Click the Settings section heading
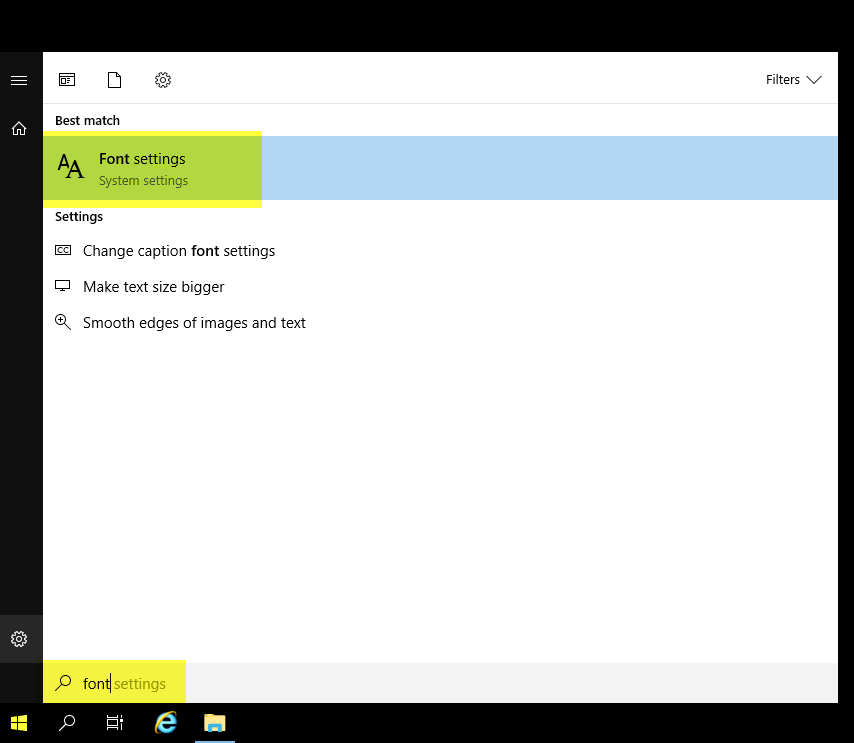854x743 pixels. click(79, 217)
